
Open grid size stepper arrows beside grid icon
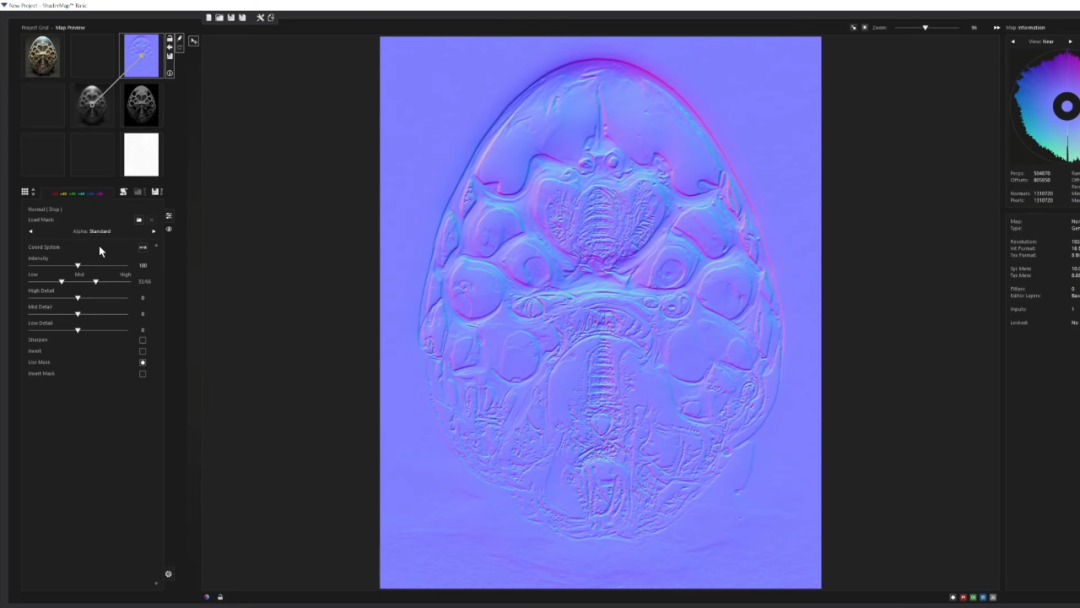pyautogui.click(x=33, y=192)
